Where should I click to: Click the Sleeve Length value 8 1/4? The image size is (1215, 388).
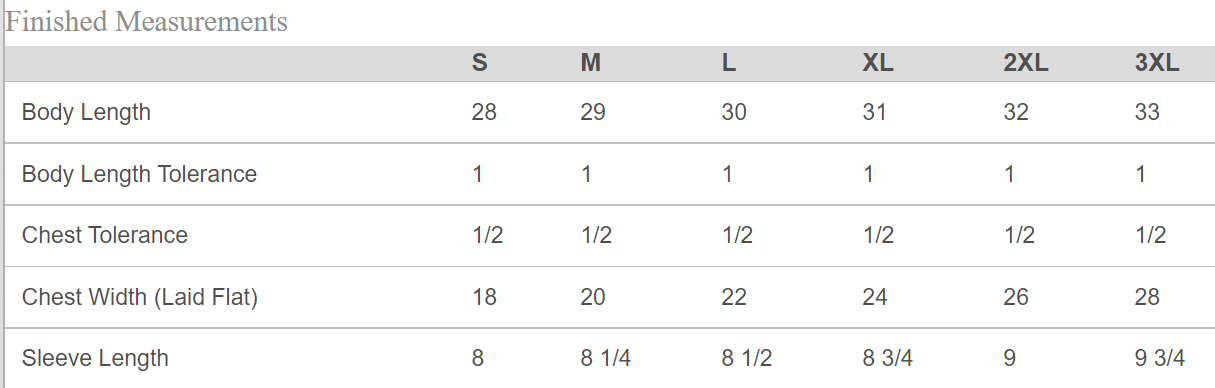click(606, 358)
